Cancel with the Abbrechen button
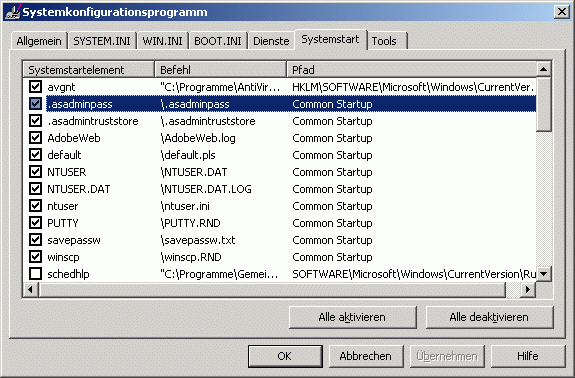 click(x=366, y=356)
